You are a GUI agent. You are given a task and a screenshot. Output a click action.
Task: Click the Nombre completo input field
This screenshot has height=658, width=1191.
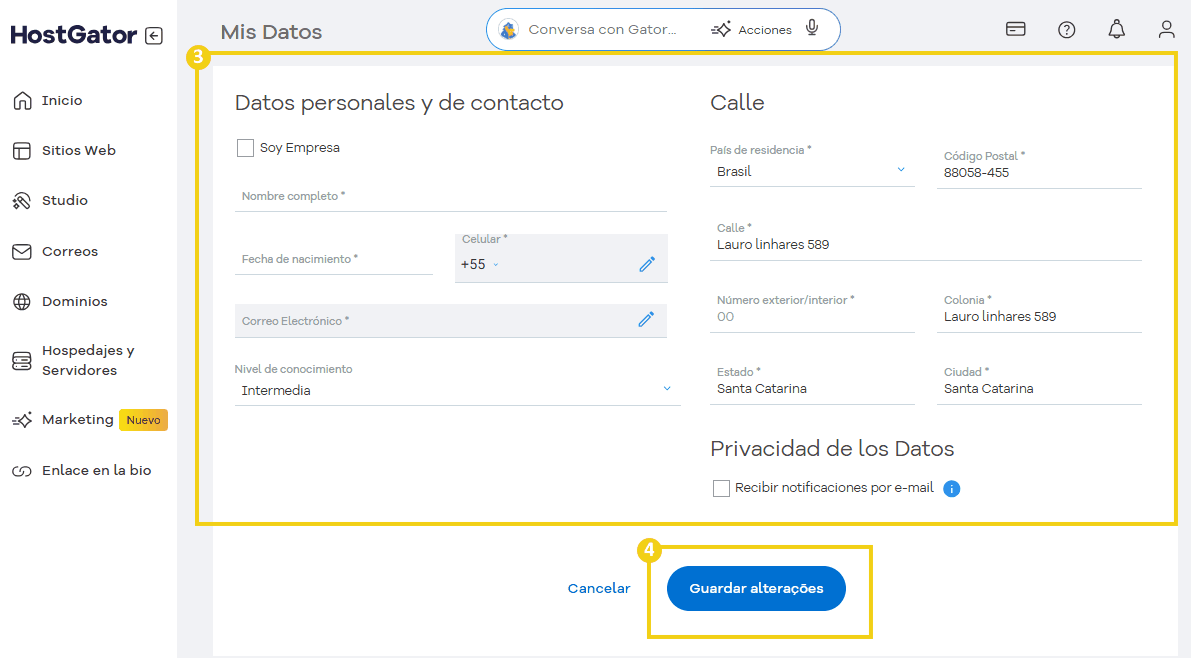click(x=450, y=197)
